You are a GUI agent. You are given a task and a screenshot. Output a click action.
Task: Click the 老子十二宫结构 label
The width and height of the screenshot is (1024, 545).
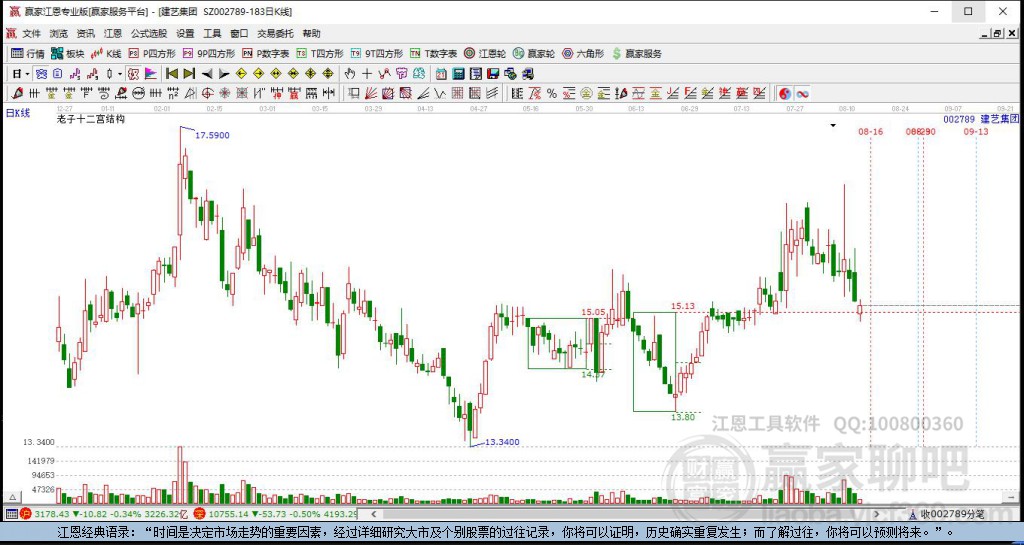point(91,119)
